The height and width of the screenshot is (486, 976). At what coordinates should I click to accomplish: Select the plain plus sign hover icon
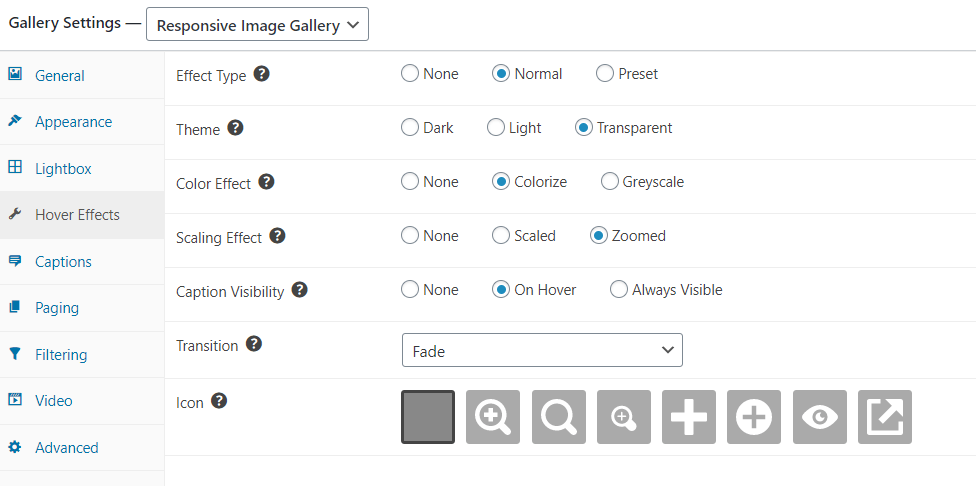[x=689, y=417]
